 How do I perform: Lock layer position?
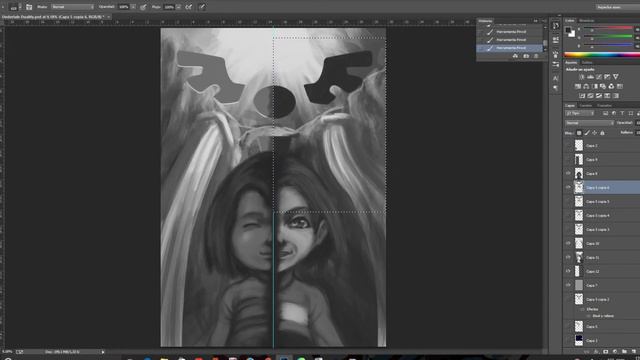(x=595, y=133)
